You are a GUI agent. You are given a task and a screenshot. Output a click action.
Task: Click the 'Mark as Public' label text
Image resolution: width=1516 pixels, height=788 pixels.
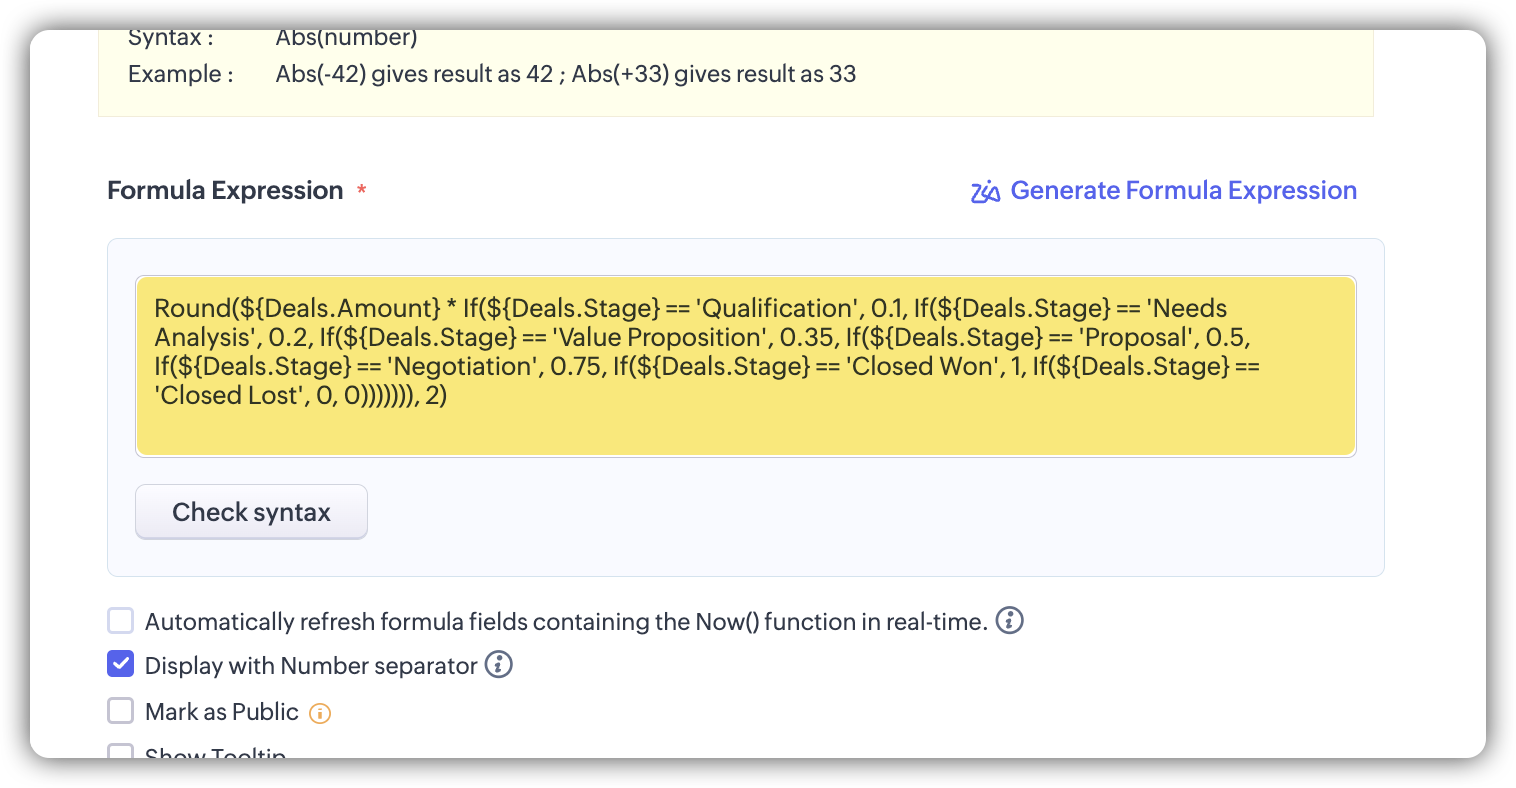coord(222,712)
